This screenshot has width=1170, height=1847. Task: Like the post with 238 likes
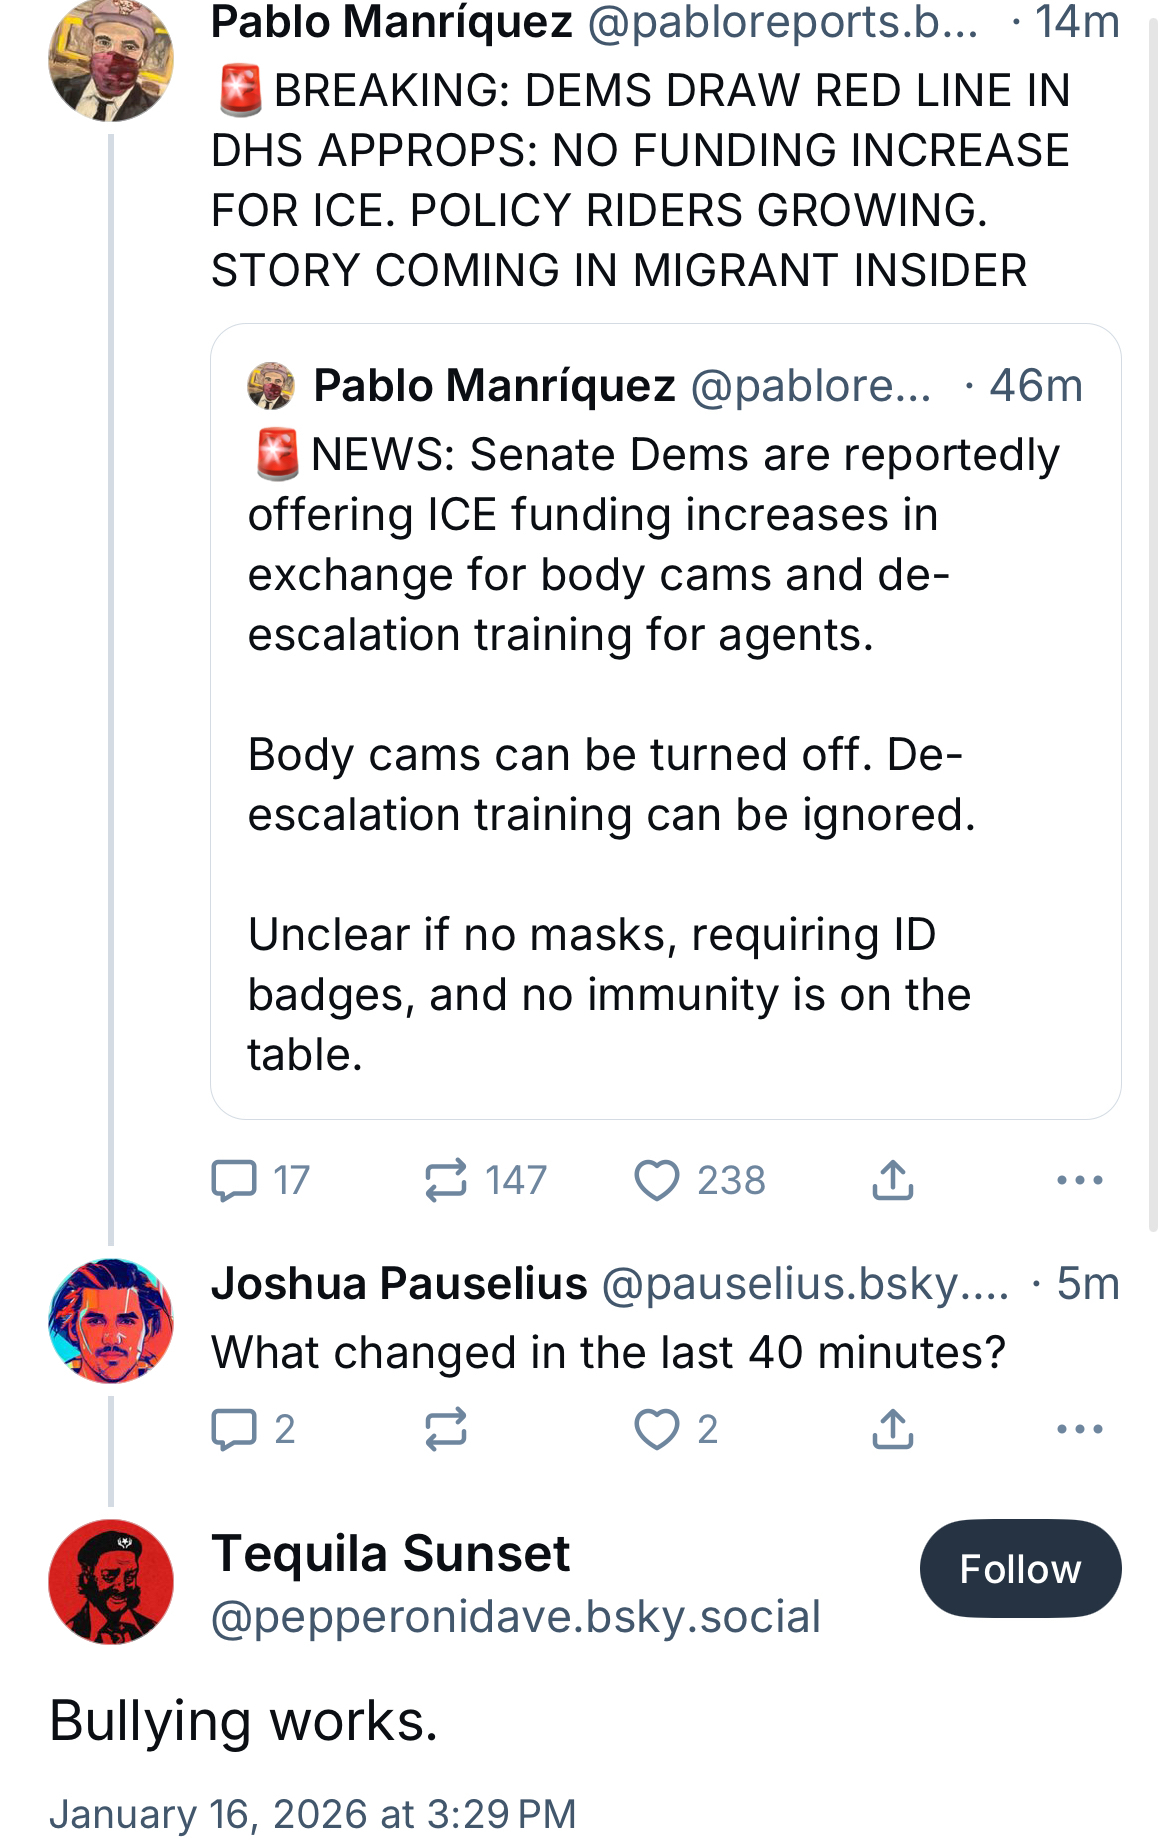(657, 1180)
